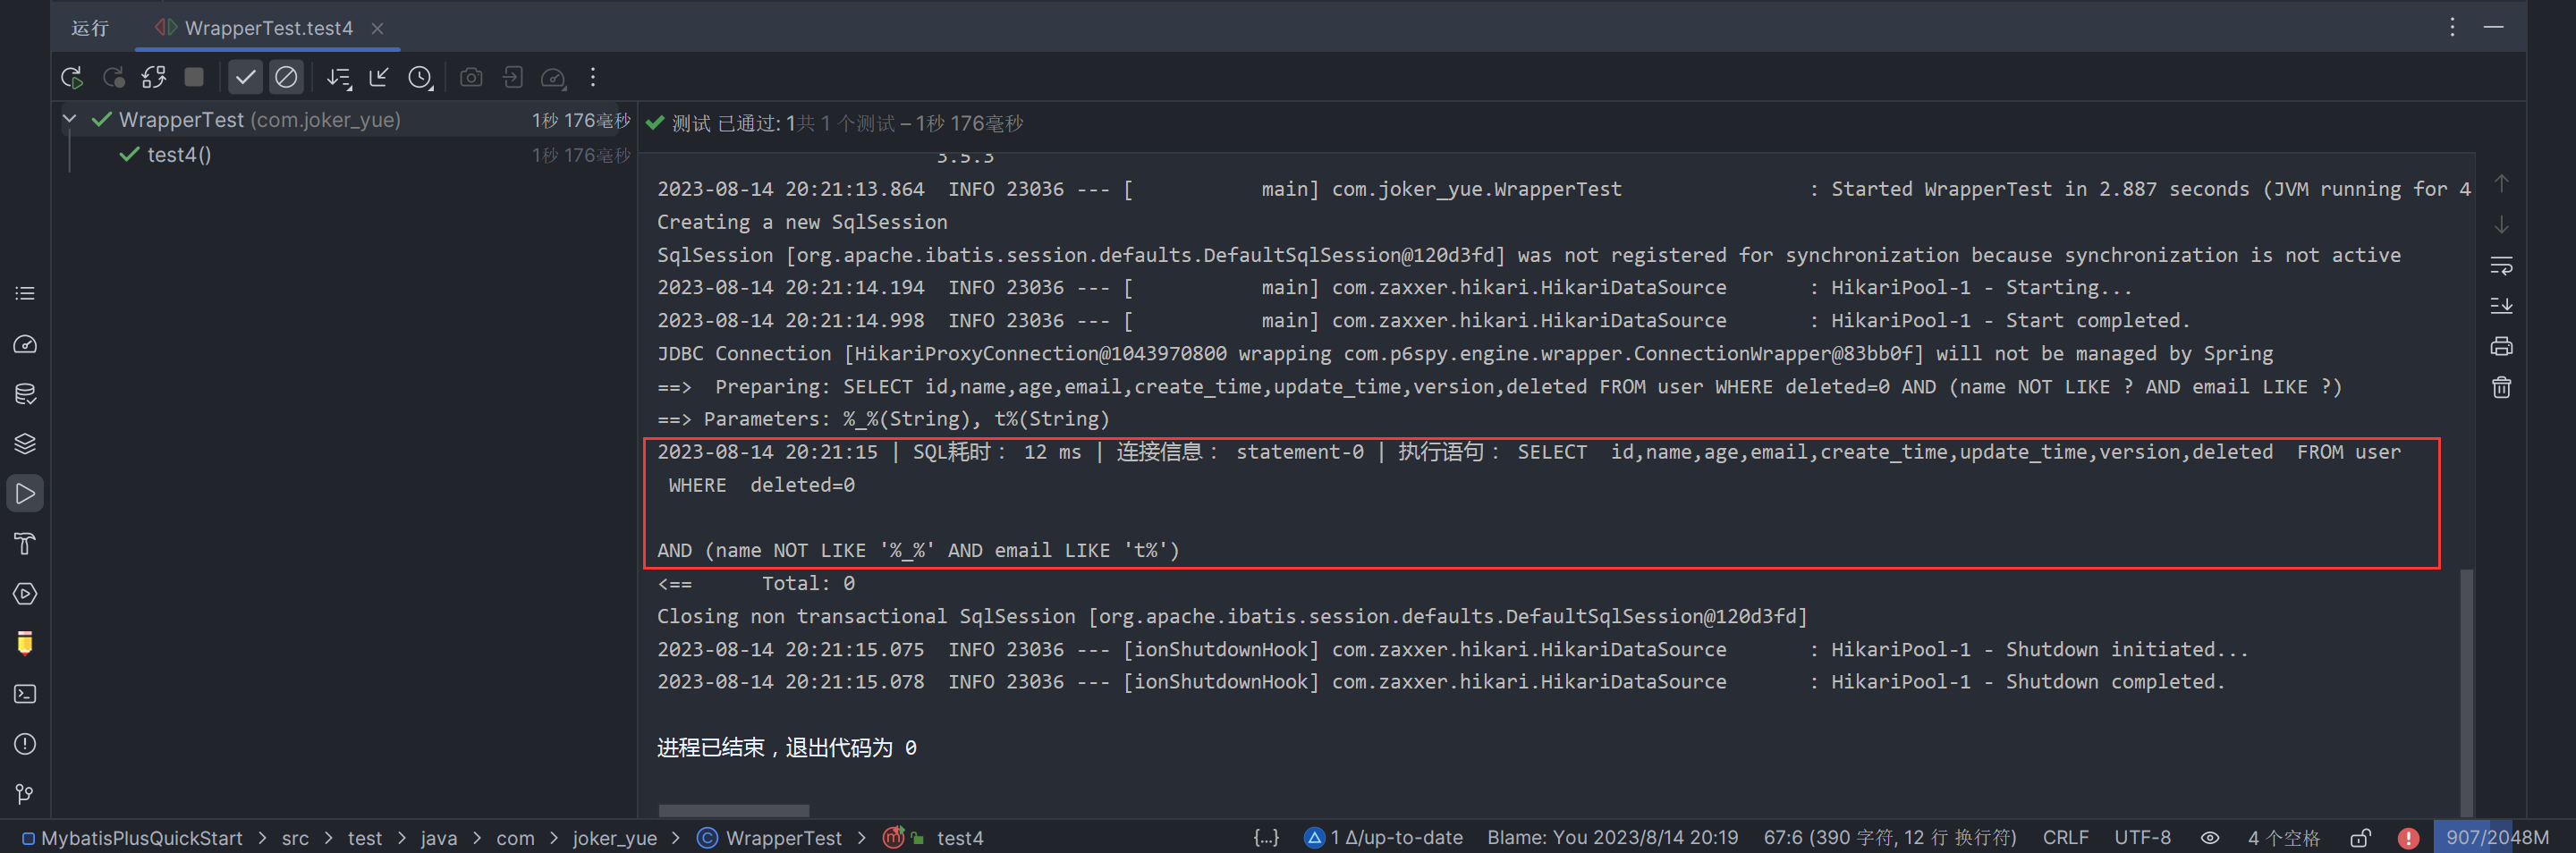The height and width of the screenshot is (853, 2576).
Task: Open the Database tool window icon
Action: 25,394
